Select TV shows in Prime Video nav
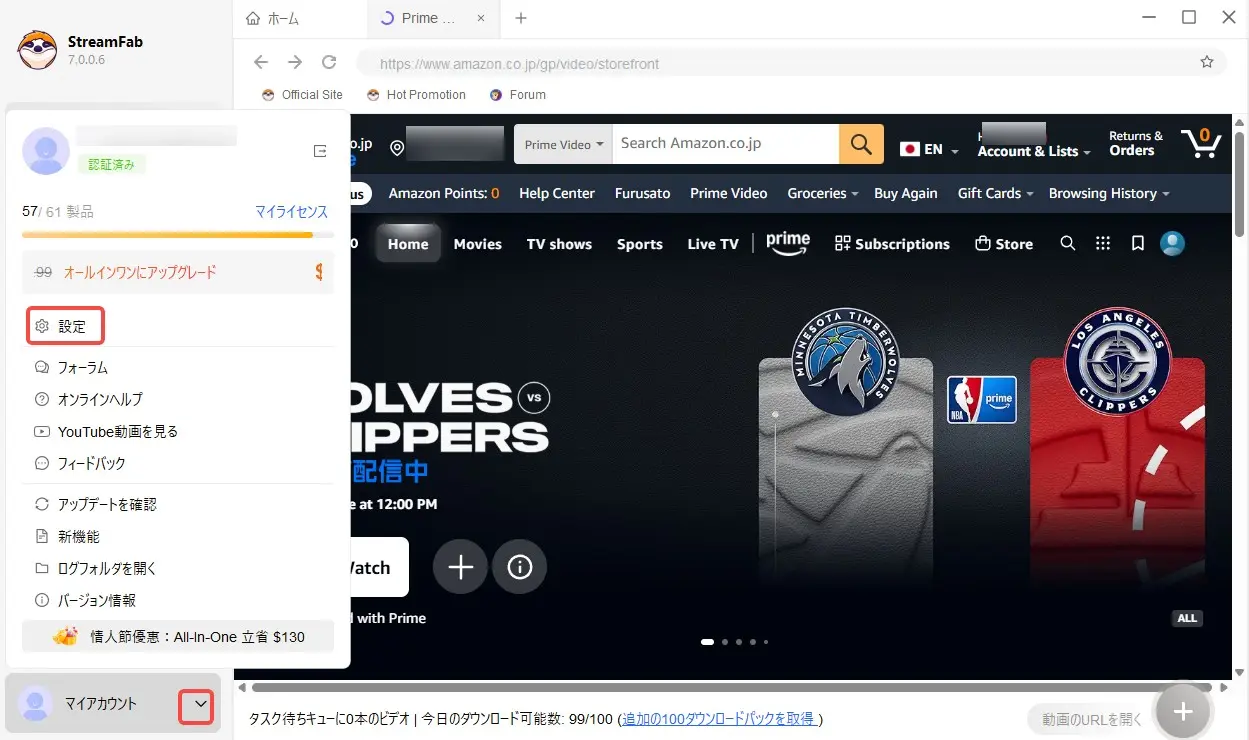The image size is (1249, 740). [x=559, y=244]
